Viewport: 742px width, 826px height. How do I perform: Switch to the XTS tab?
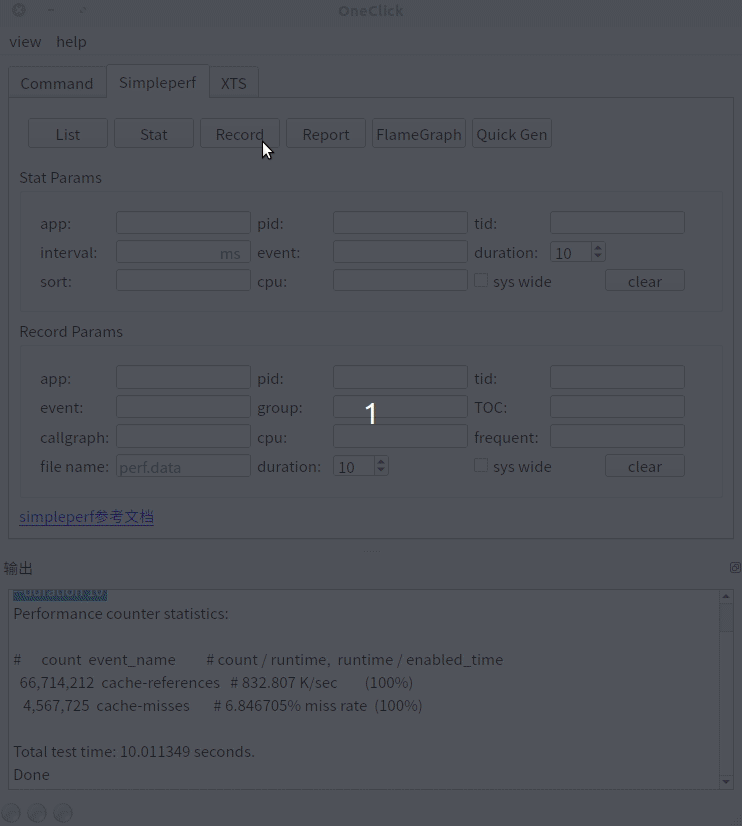[x=233, y=83]
